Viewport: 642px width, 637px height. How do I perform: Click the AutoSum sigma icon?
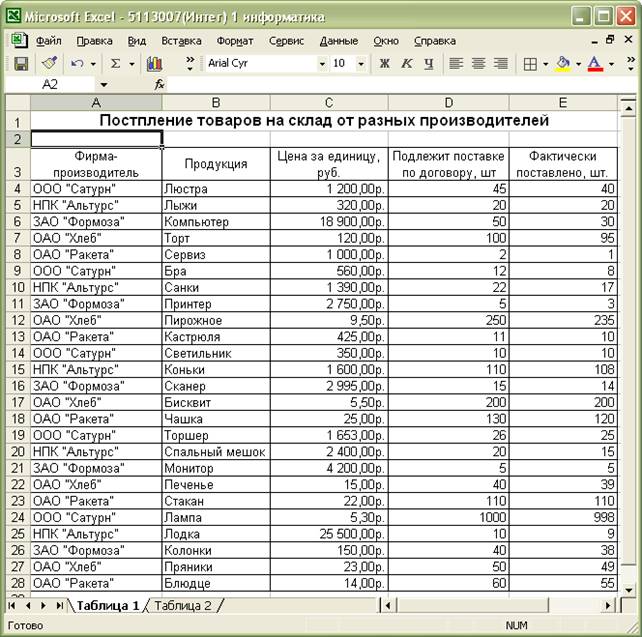(116, 63)
